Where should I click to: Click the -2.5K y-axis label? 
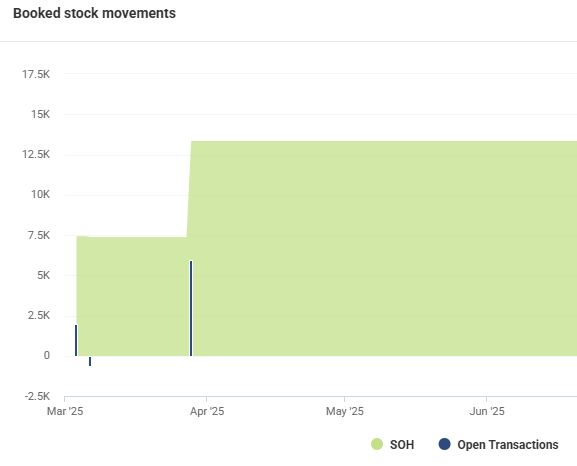pos(37,396)
